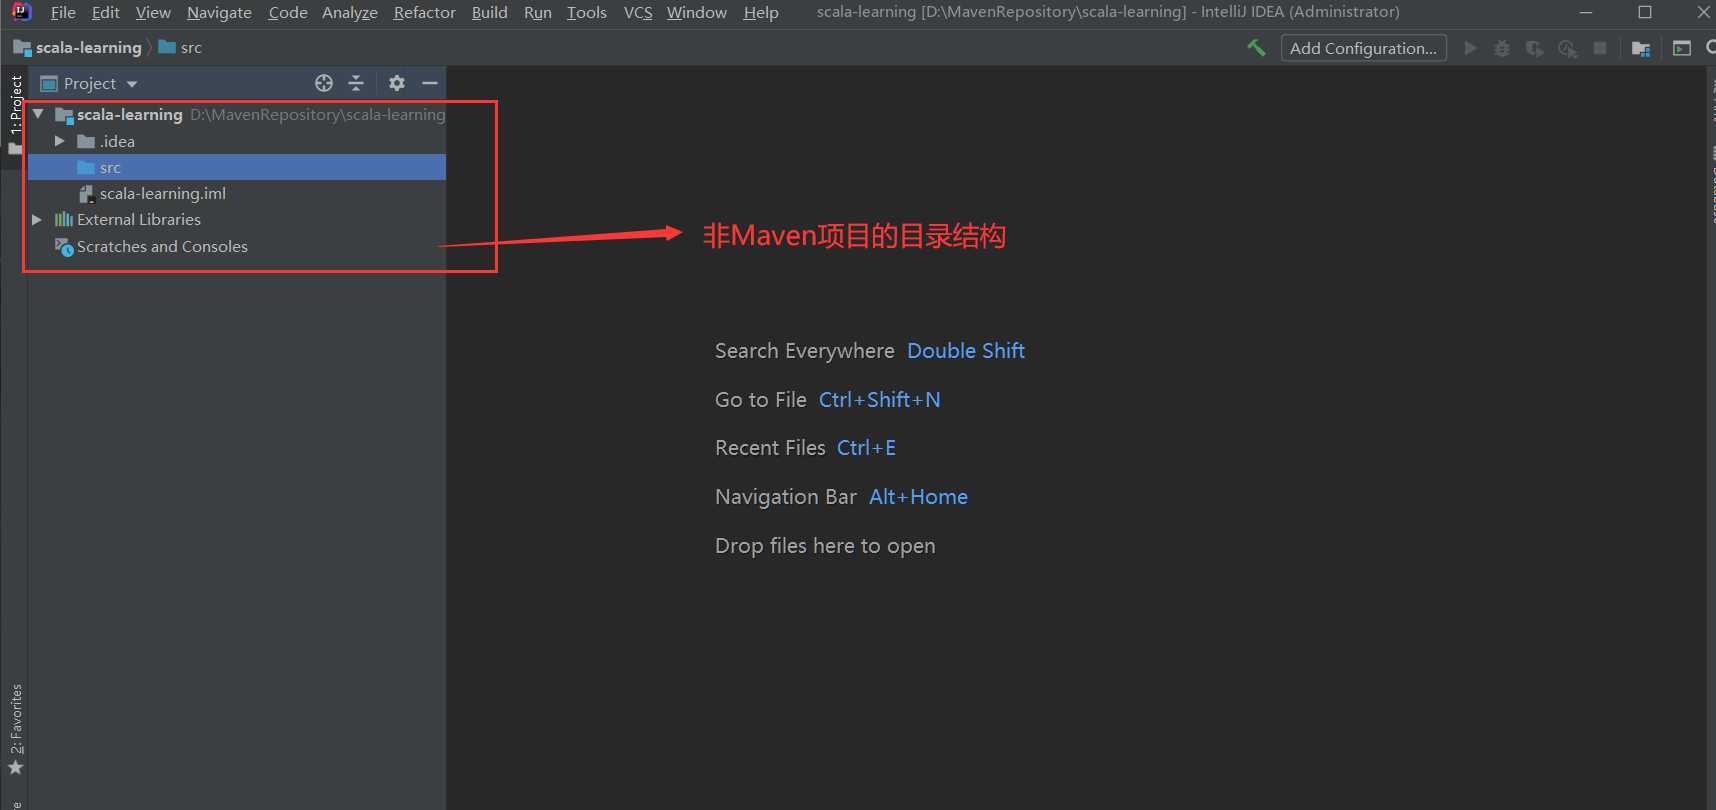Expand the External Libraries arrow
The width and height of the screenshot is (1716, 810).
pyautogui.click(x=37, y=219)
